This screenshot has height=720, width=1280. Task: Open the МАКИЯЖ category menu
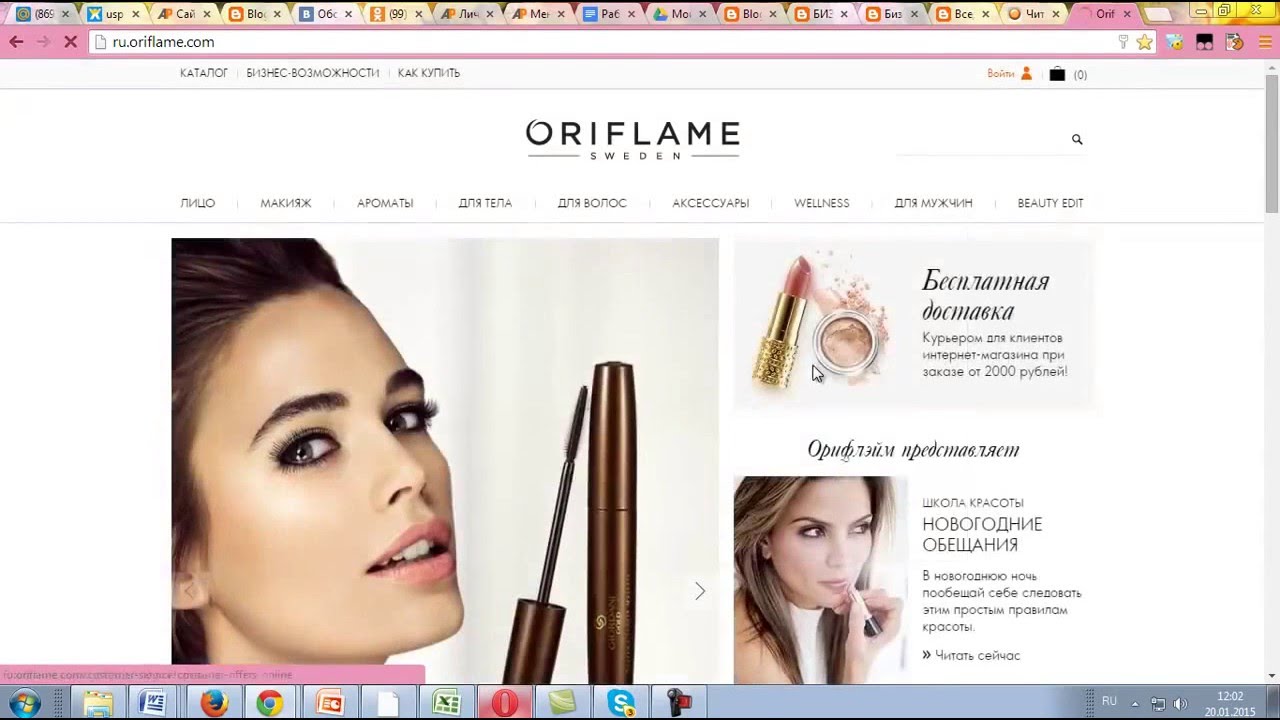(x=286, y=203)
